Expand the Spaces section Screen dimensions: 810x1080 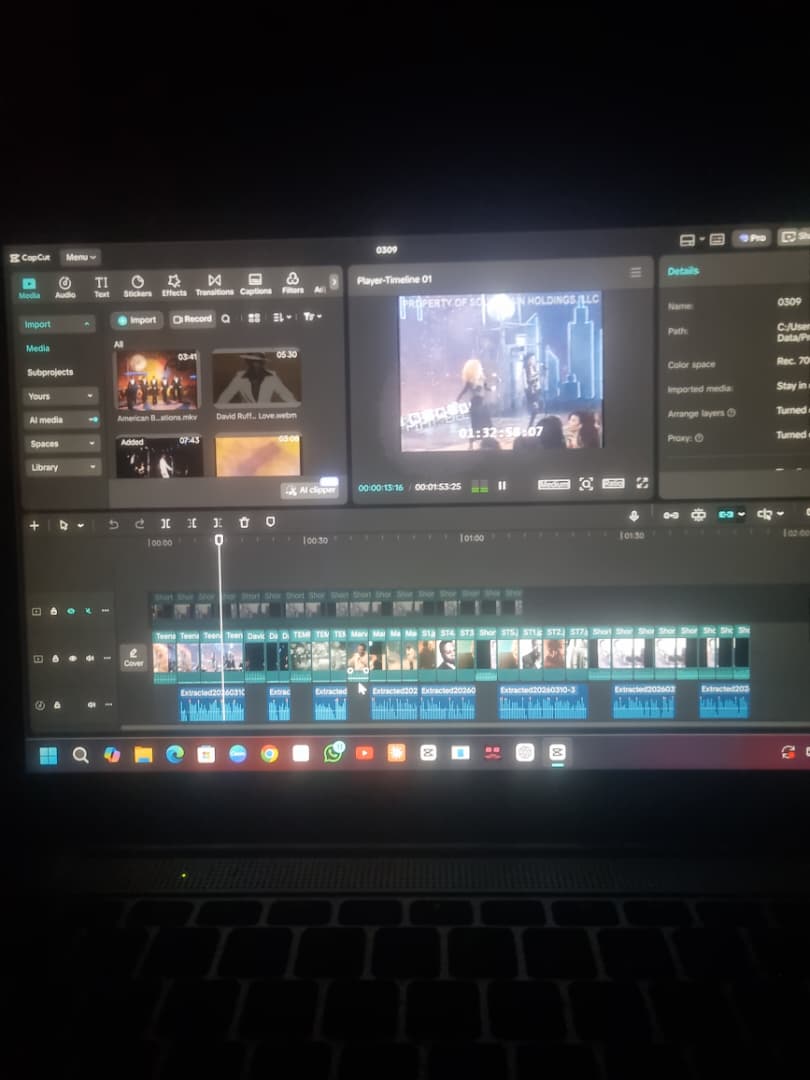pyautogui.click(x=62, y=444)
